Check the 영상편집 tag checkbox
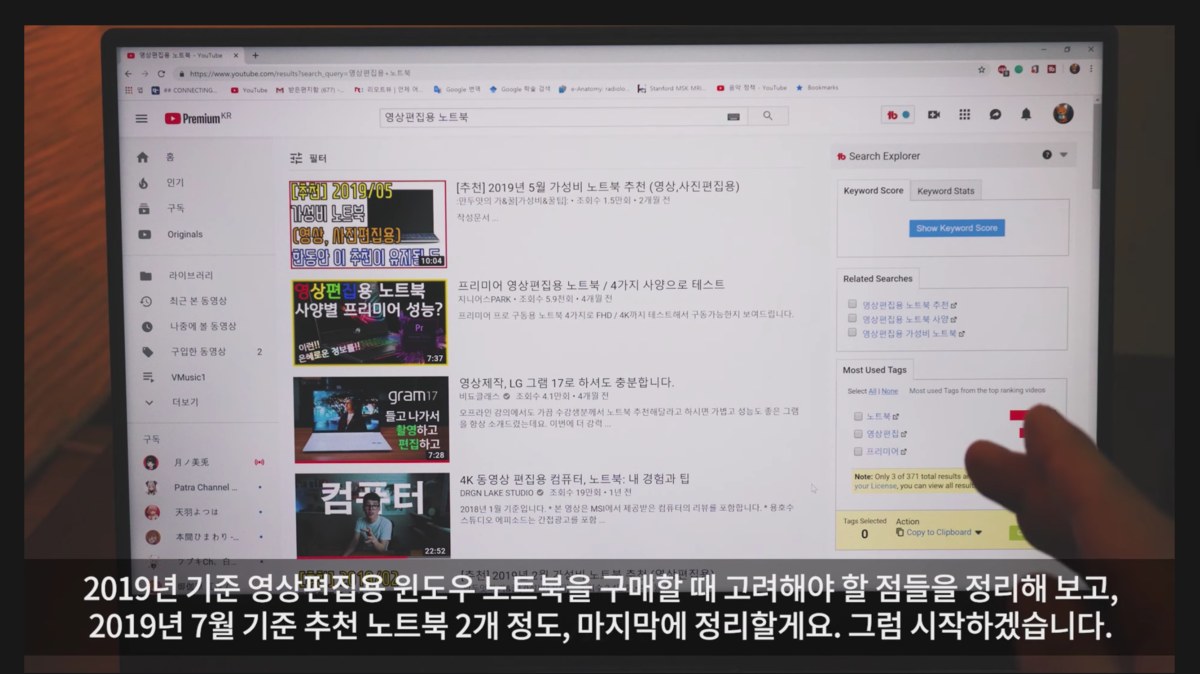Viewport: 1200px width, 674px height. pyautogui.click(x=858, y=434)
